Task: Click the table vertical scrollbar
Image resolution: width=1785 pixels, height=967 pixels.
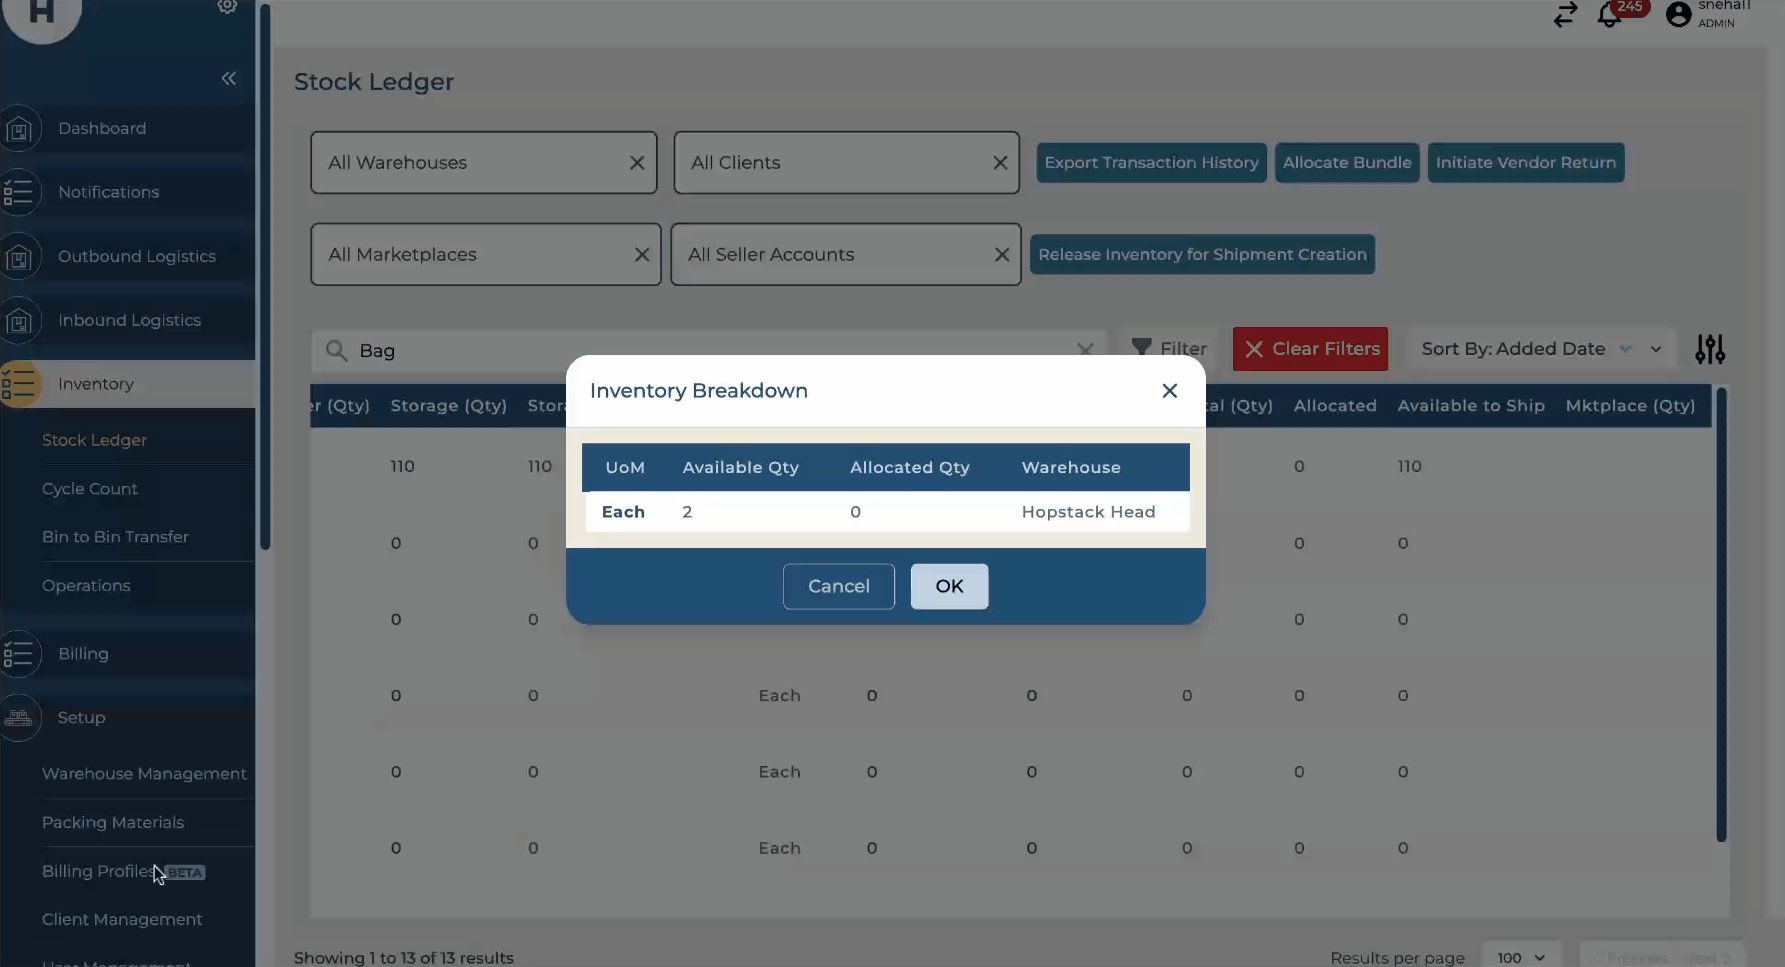Action: tap(1721, 615)
